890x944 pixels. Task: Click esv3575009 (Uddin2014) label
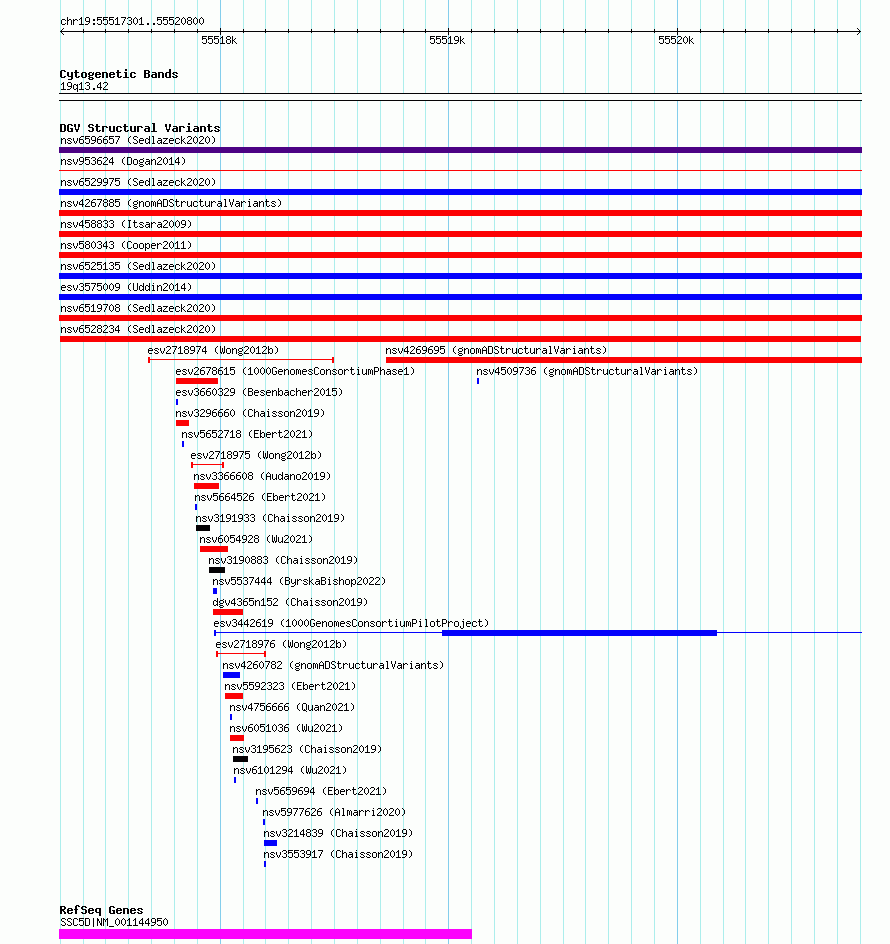tap(126, 287)
